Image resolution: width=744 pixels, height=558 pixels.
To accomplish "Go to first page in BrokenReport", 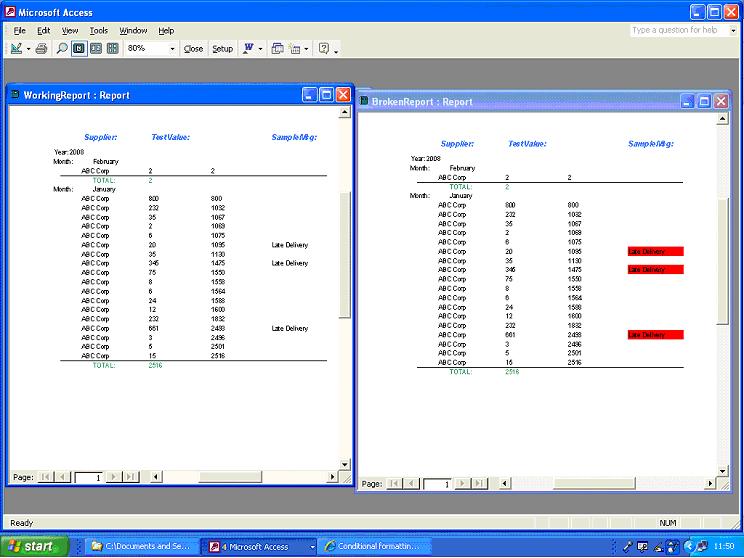I will (393, 484).
